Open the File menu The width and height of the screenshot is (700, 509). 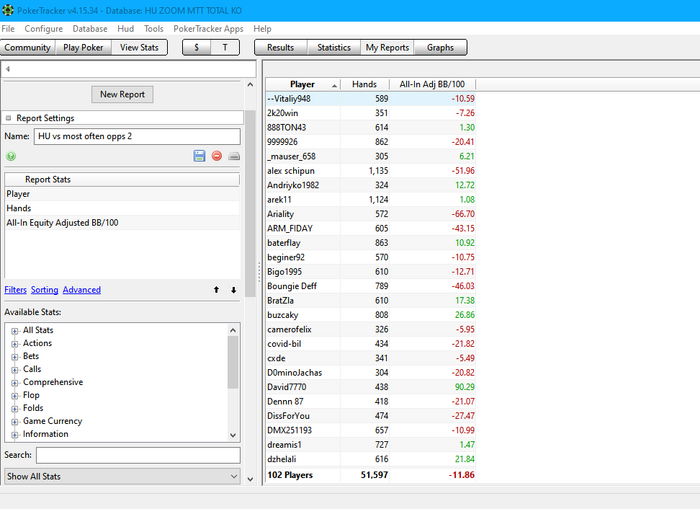tap(8, 29)
